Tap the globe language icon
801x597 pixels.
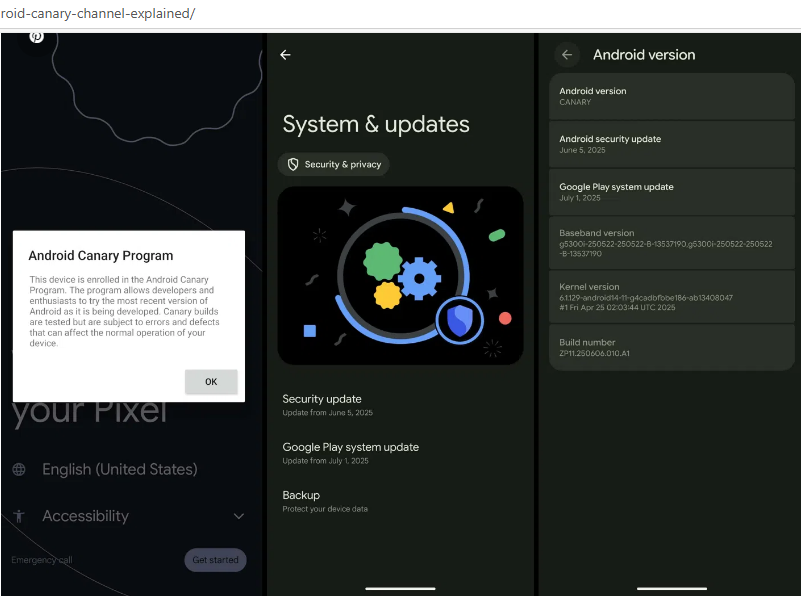click(x=19, y=469)
